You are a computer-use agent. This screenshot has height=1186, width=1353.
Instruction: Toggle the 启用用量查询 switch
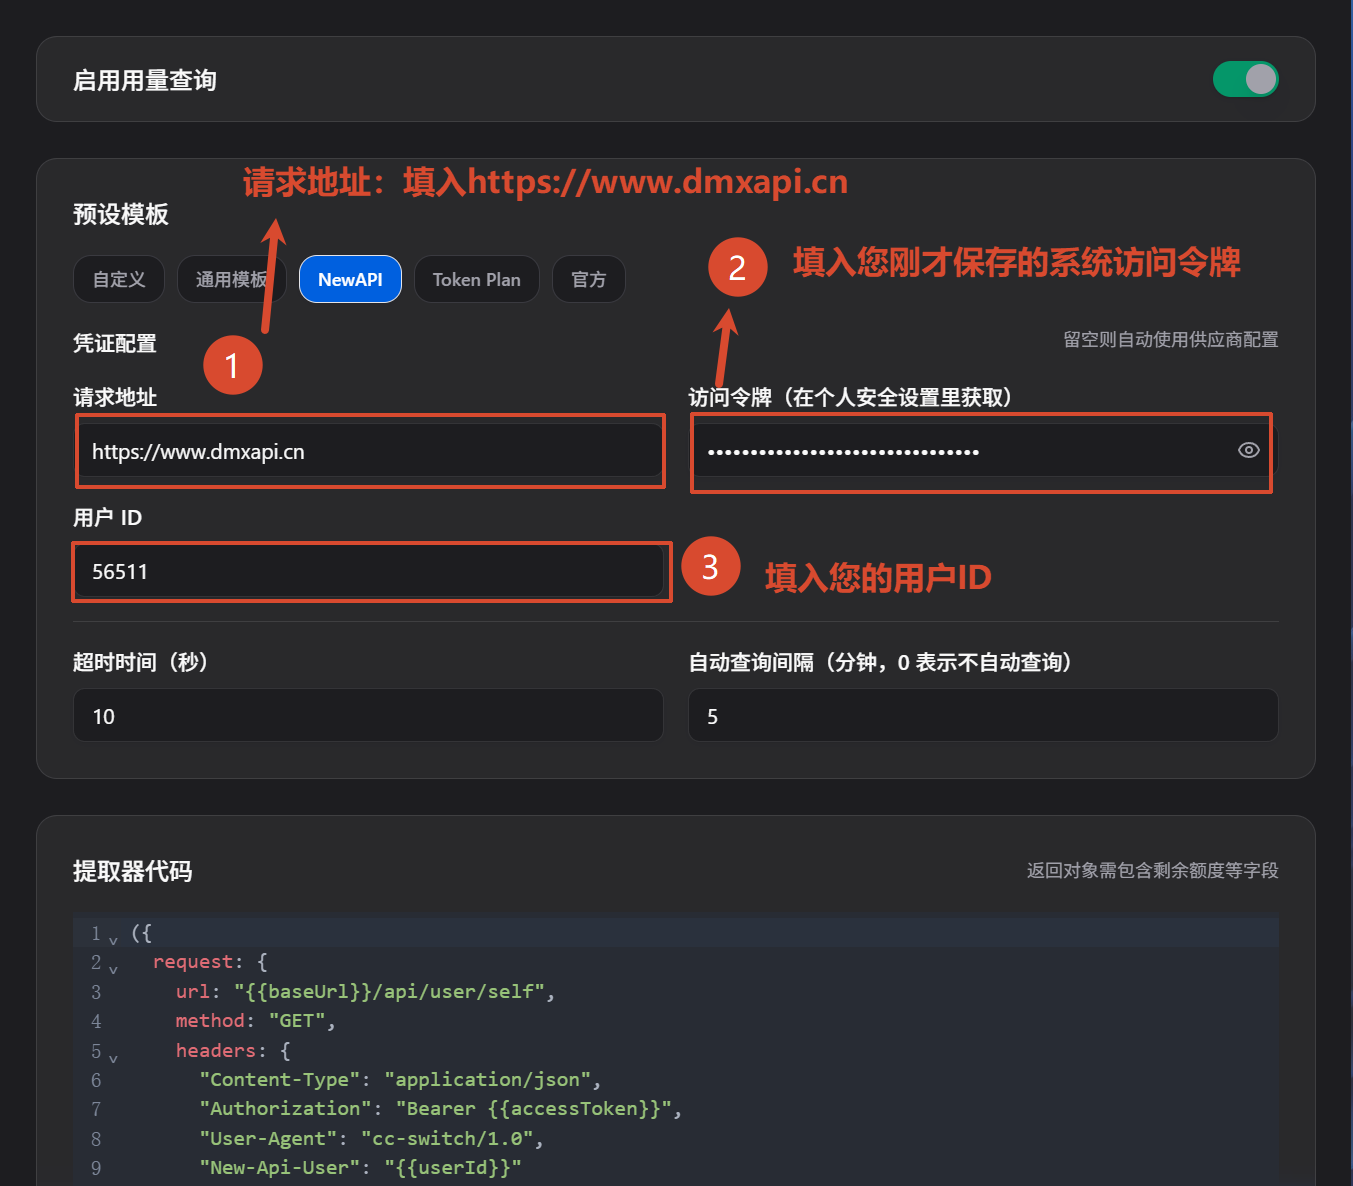click(1245, 79)
